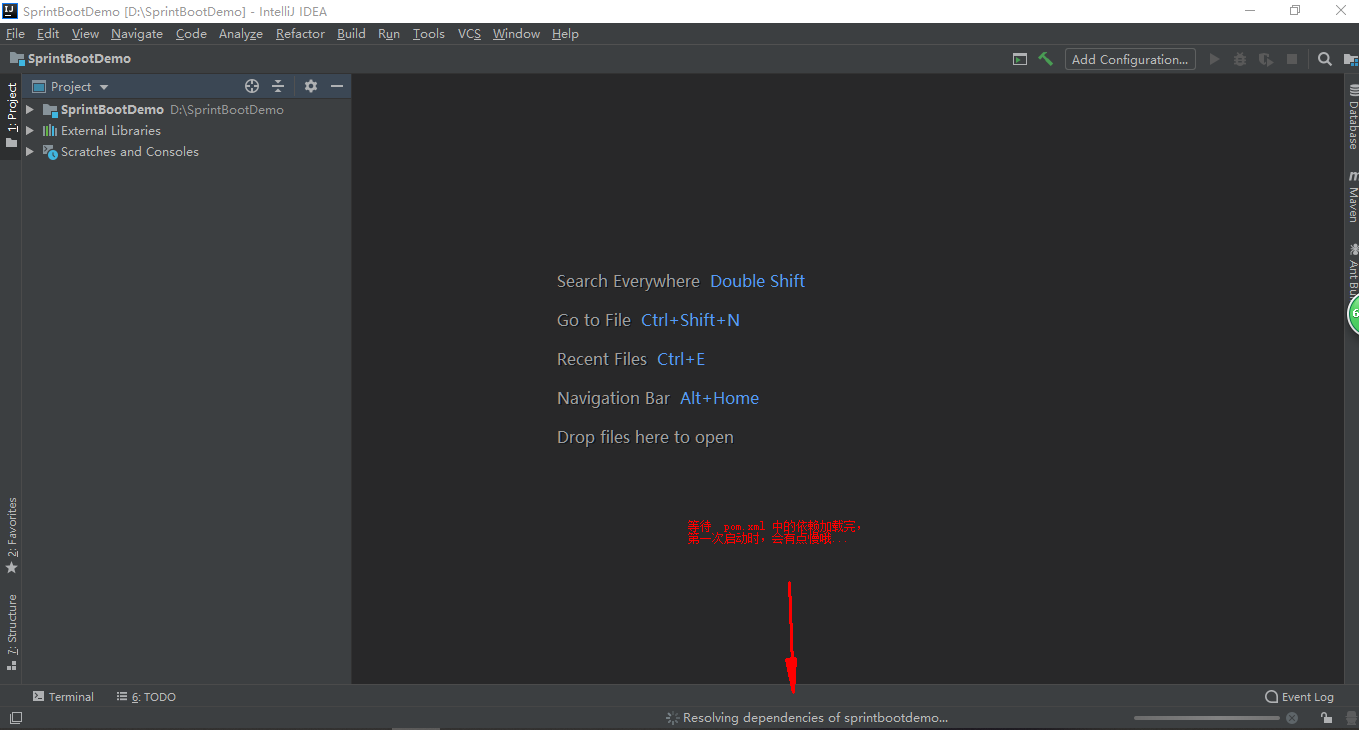Click the Run play icon
The image size is (1359, 730).
click(1214, 59)
